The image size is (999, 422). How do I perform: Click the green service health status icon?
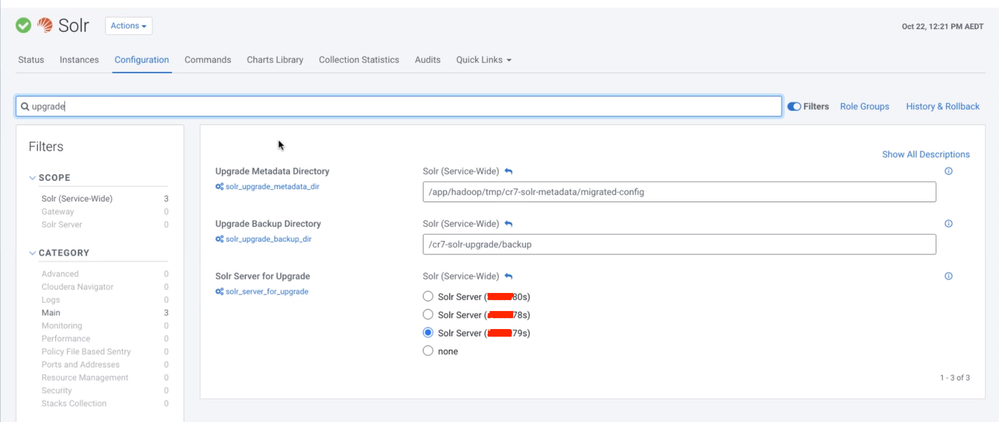click(23, 25)
